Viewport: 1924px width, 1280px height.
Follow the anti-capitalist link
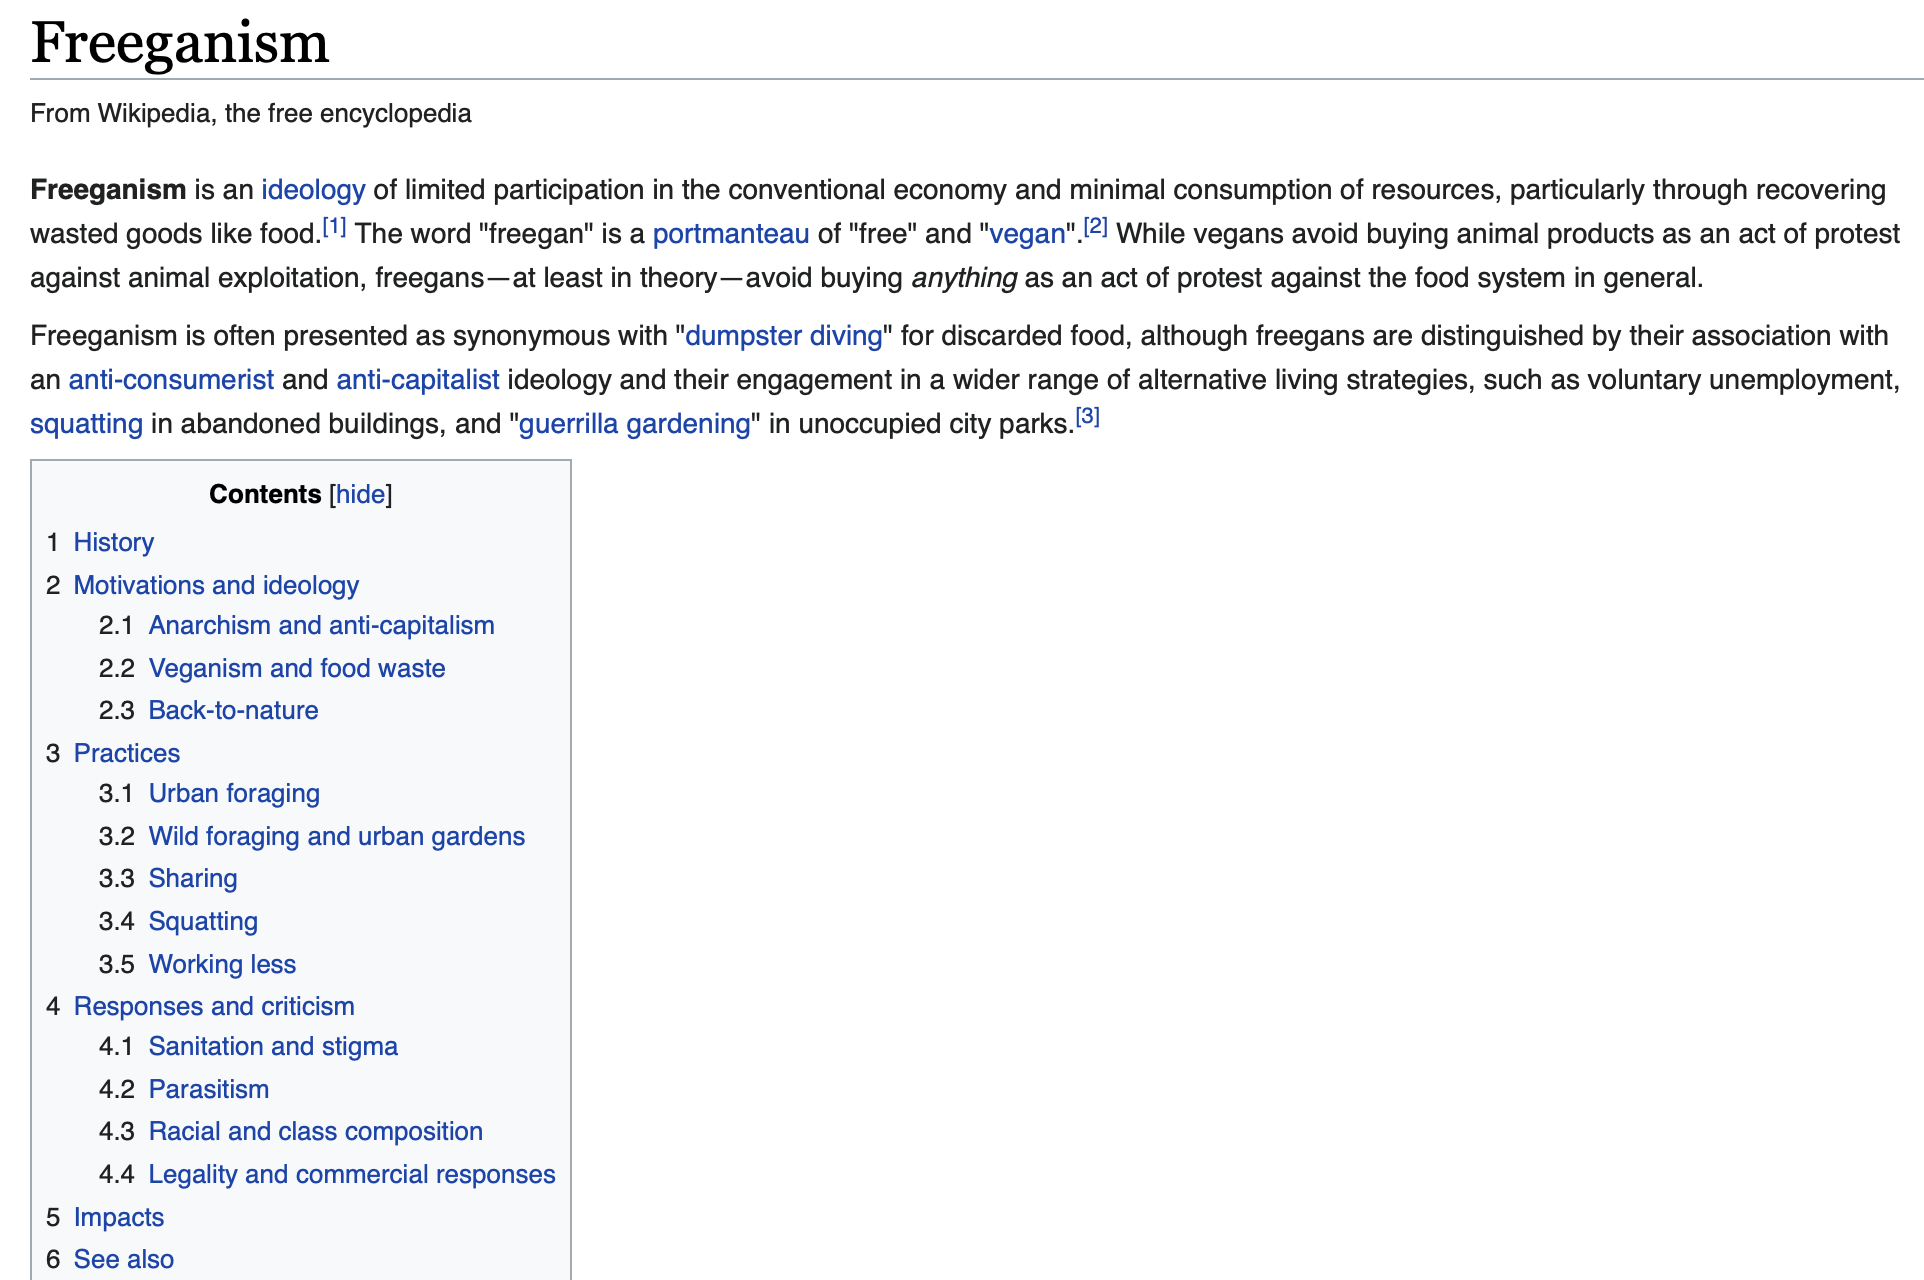pyautogui.click(x=417, y=380)
